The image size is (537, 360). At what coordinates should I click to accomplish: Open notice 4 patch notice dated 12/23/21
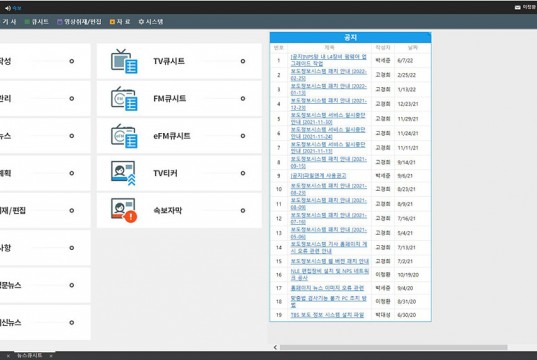(328, 104)
